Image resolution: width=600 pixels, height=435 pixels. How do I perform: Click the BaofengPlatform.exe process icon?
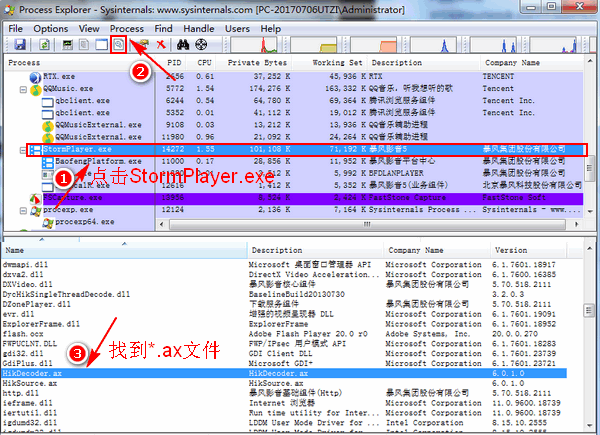click(47, 162)
